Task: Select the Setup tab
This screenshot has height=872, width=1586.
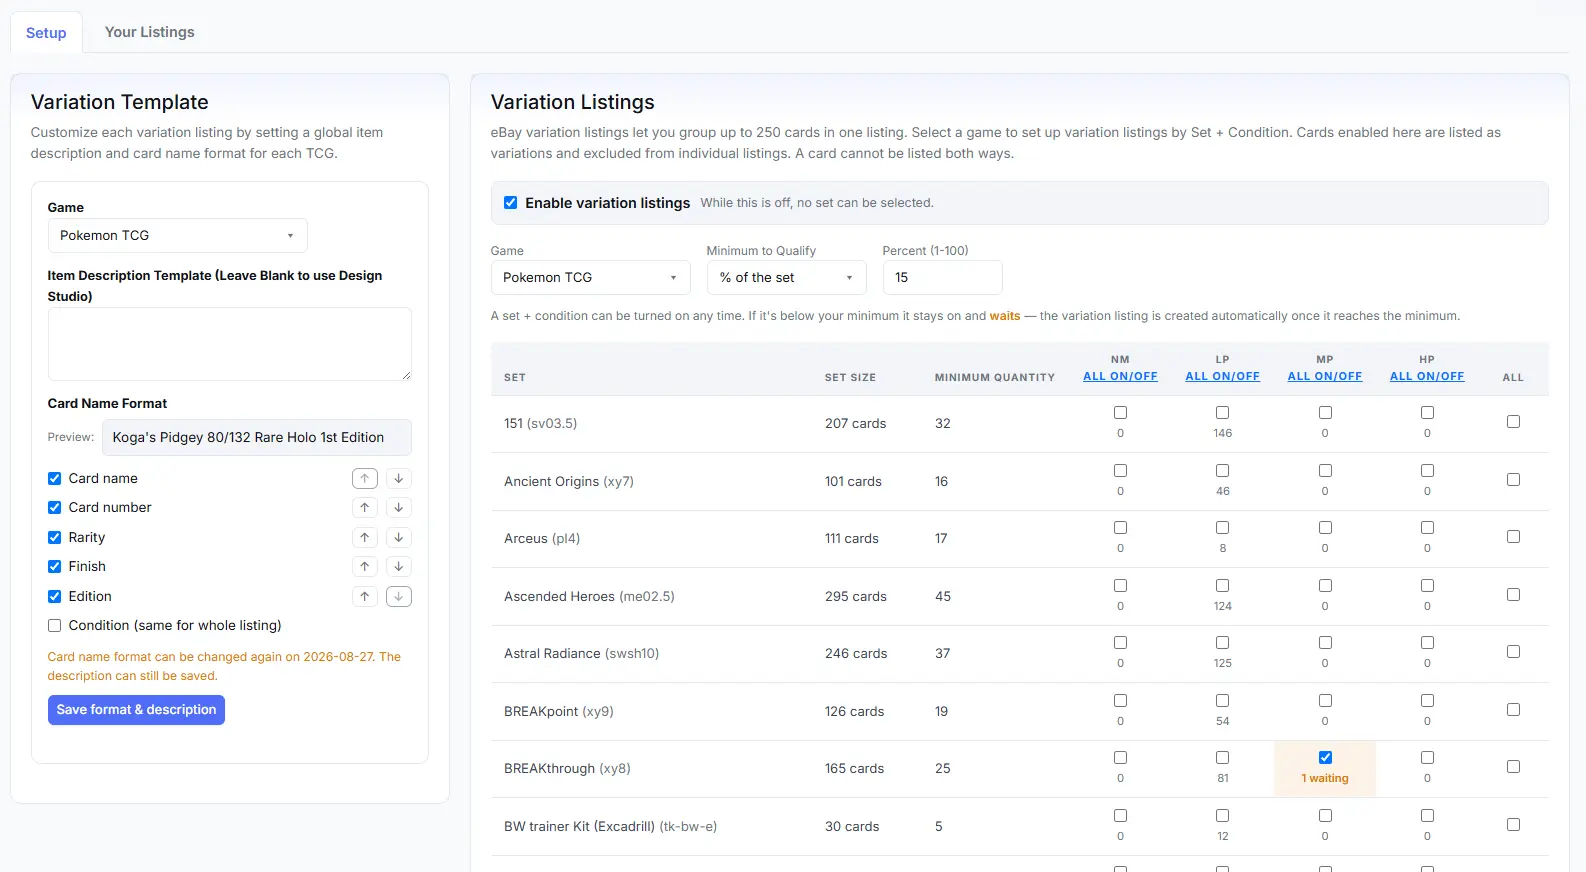Action: (x=46, y=33)
